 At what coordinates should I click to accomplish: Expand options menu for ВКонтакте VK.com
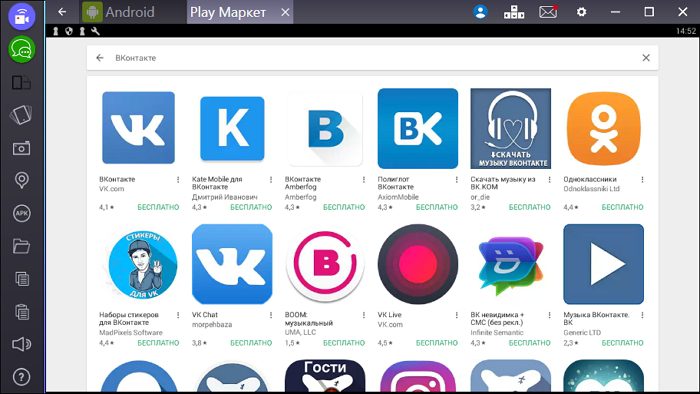[x=178, y=180]
